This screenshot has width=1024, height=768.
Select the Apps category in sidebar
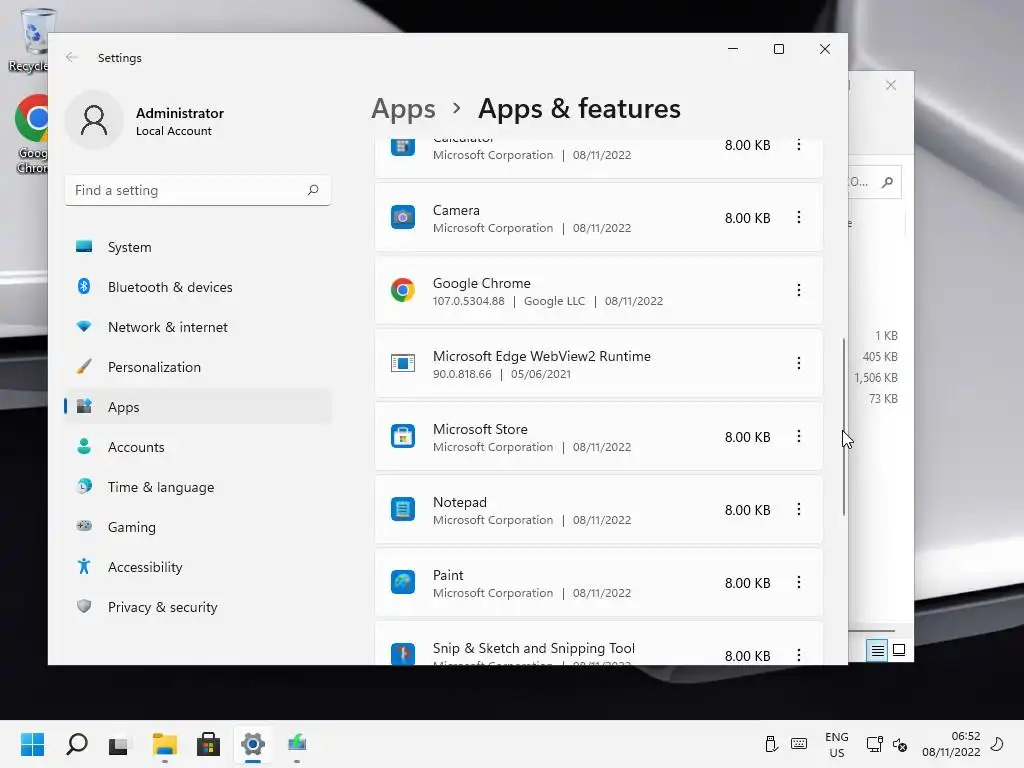point(198,407)
